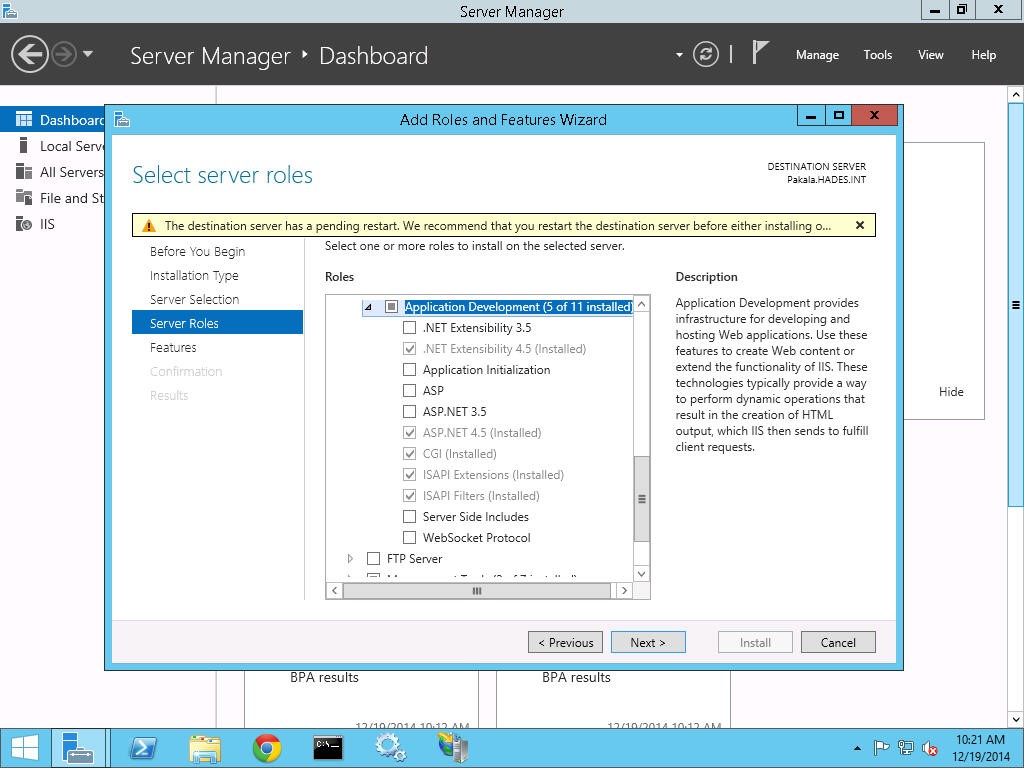Image resolution: width=1024 pixels, height=768 pixels.
Task: Tick the FTP Server checkbox
Action: (374, 558)
